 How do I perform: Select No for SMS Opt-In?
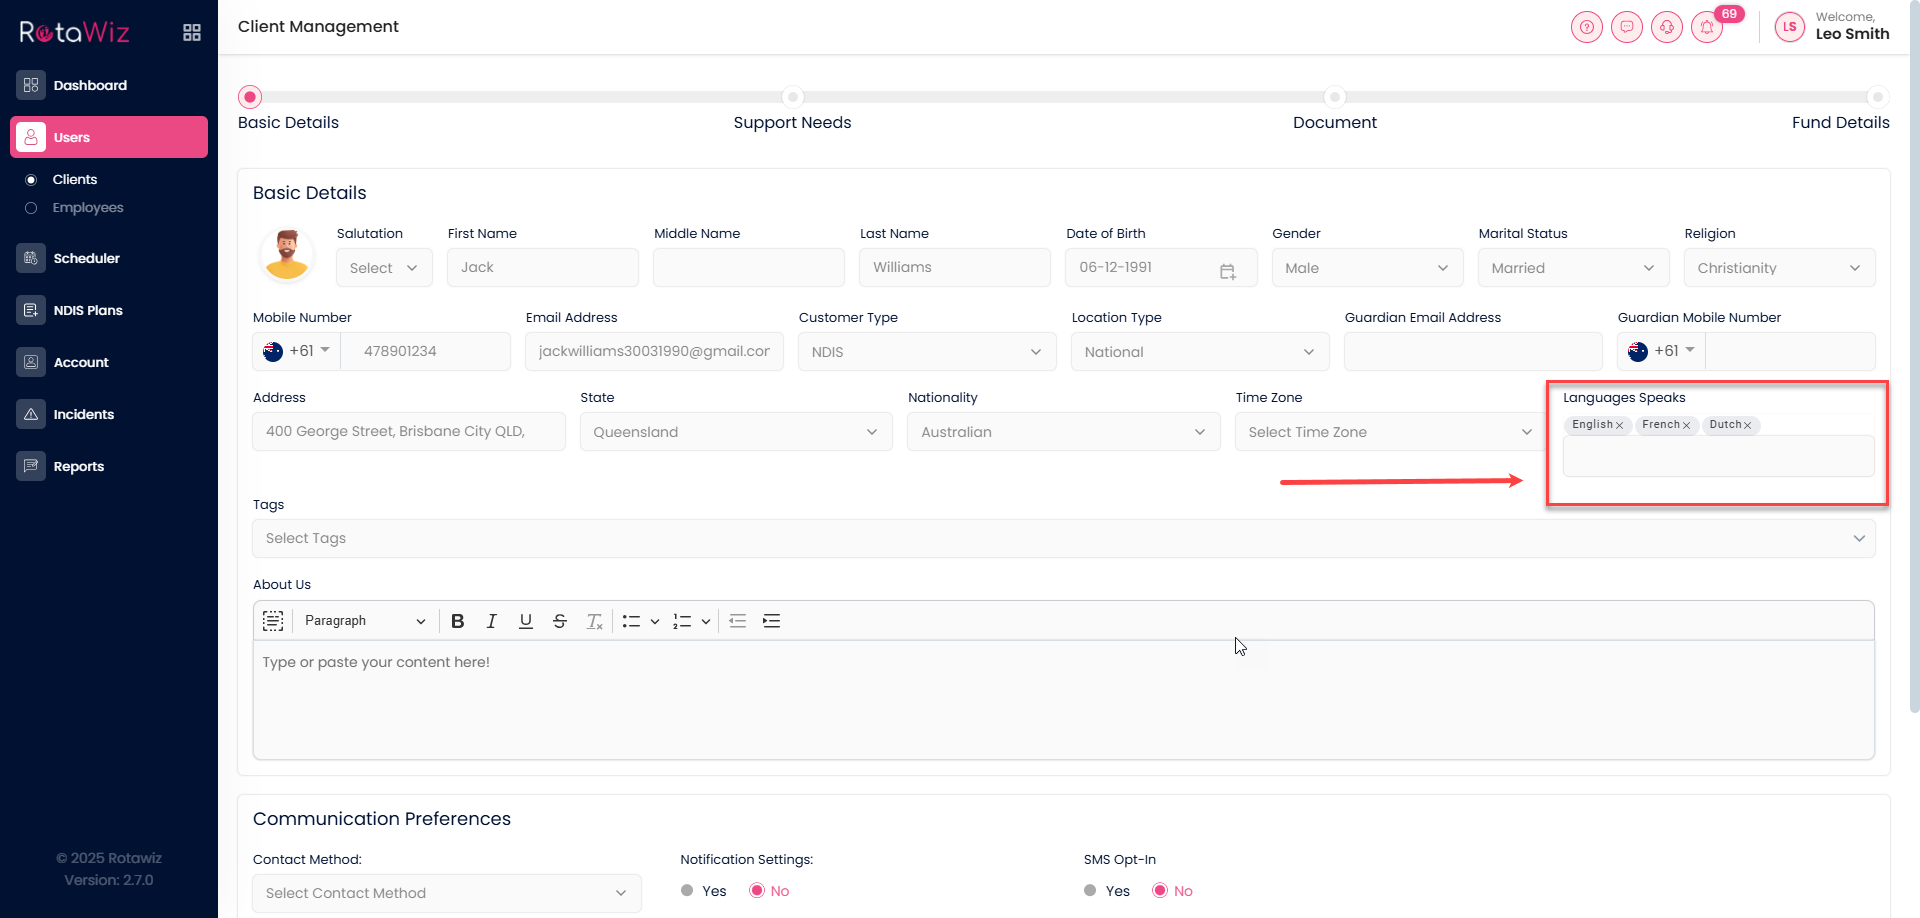click(x=1160, y=891)
